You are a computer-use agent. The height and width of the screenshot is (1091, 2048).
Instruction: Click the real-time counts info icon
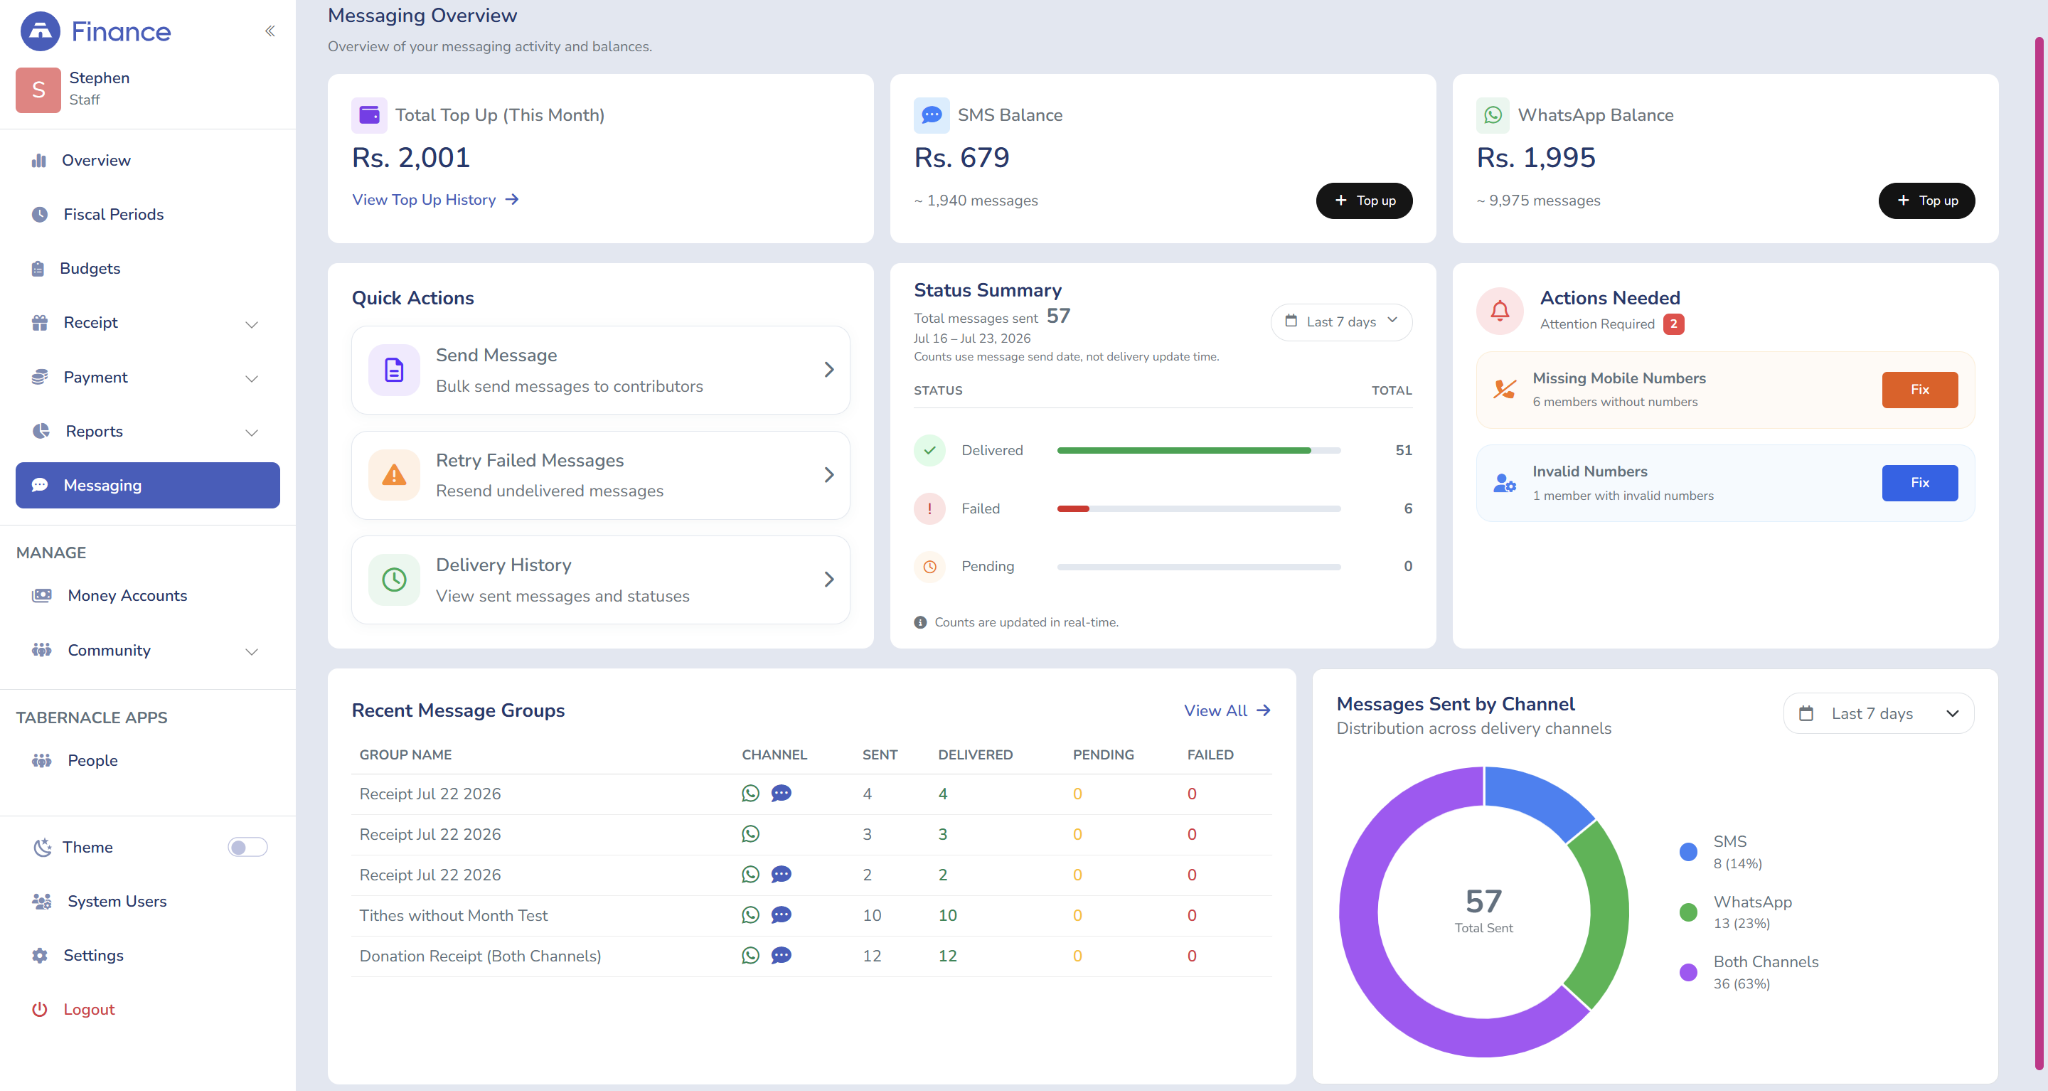pos(920,622)
